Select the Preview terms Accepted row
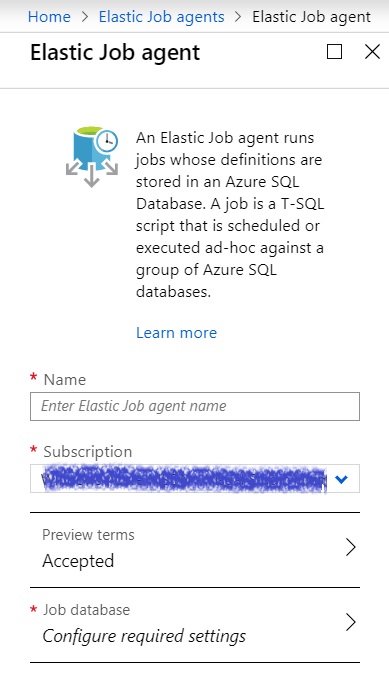The width and height of the screenshot is (389, 681). pyautogui.click(x=195, y=550)
